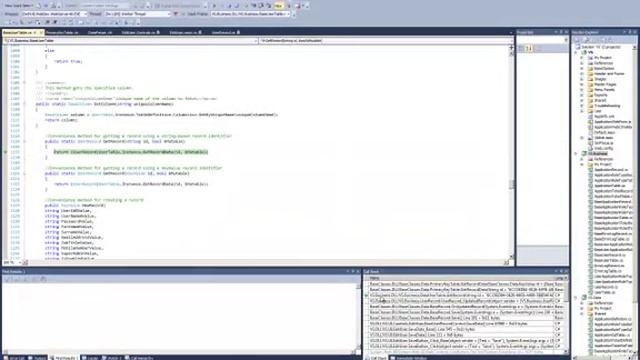This screenshot has width=640, height=360.
Task: Click the editor split bar handle
Action: (x=511, y=47)
